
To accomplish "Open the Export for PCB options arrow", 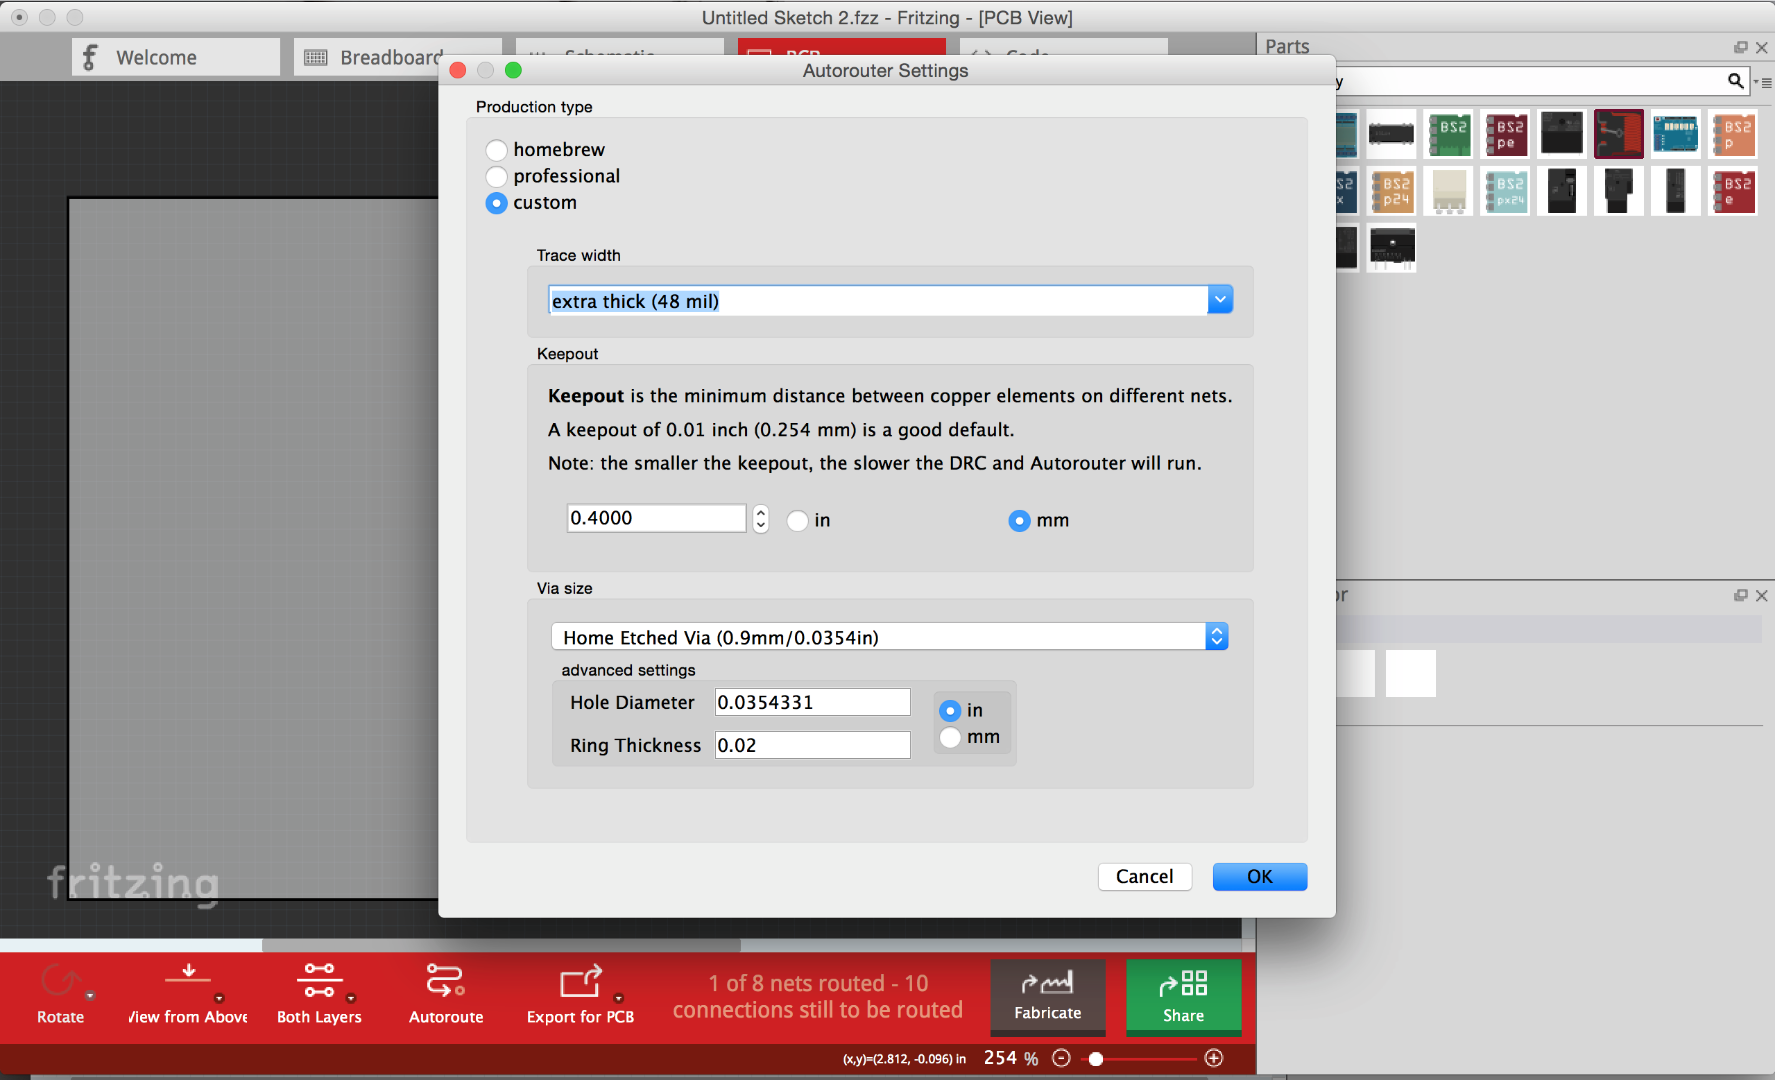I will [619, 998].
